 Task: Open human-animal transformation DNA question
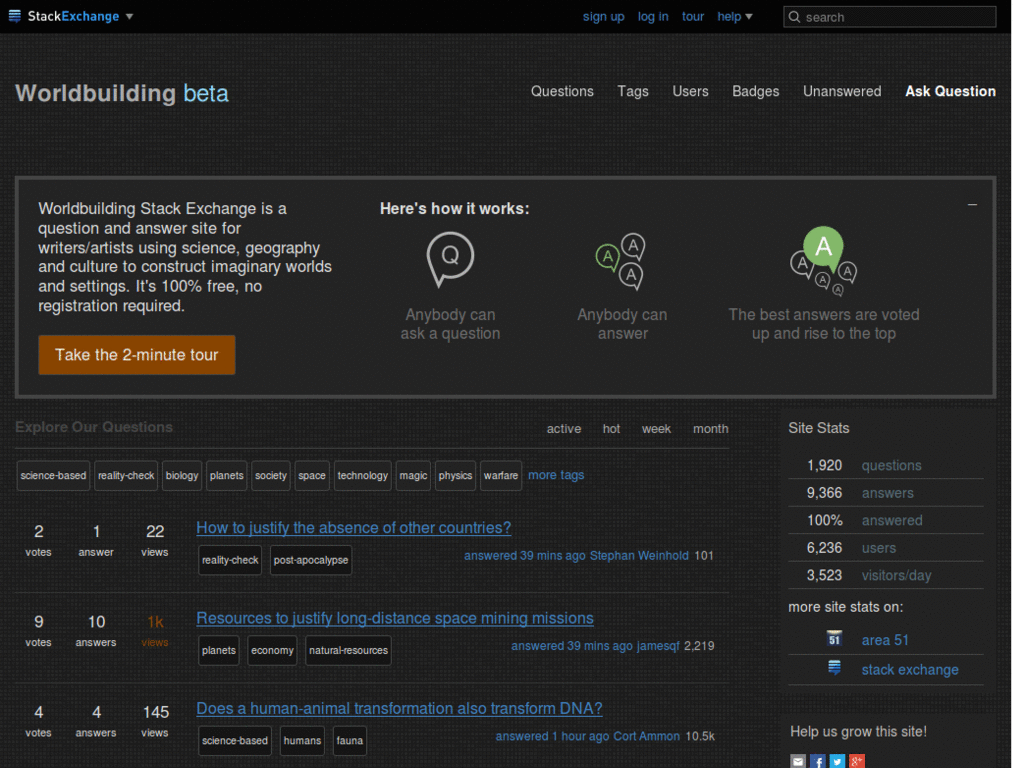click(399, 709)
